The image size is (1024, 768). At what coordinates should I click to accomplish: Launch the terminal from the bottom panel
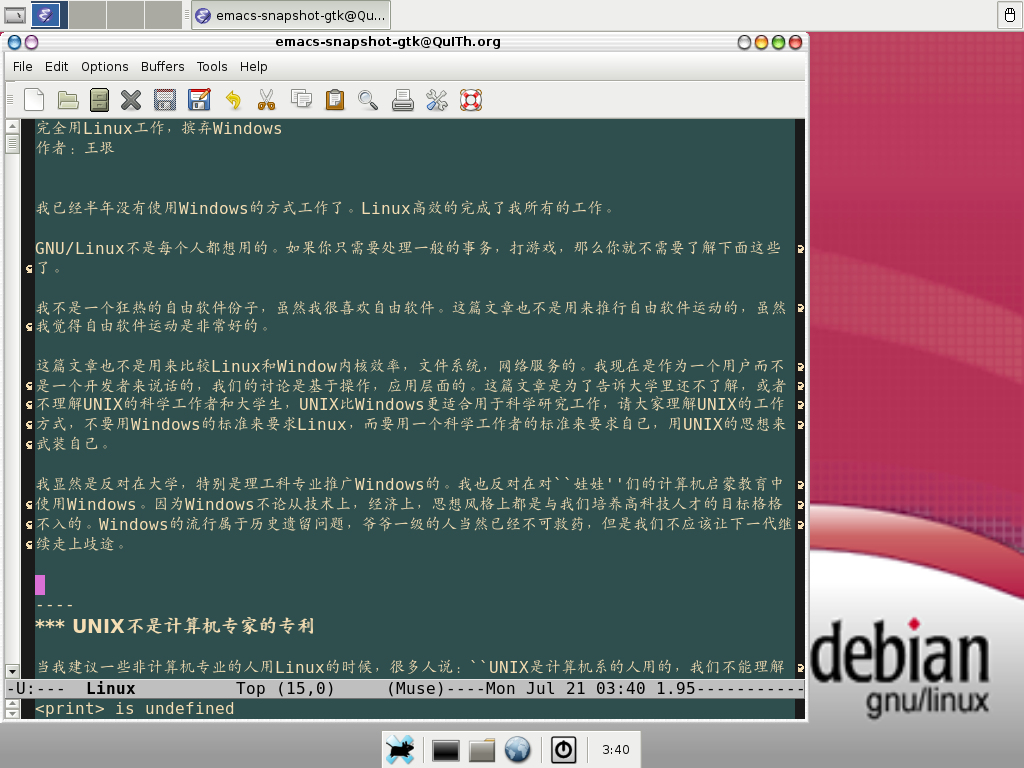pos(446,750)
